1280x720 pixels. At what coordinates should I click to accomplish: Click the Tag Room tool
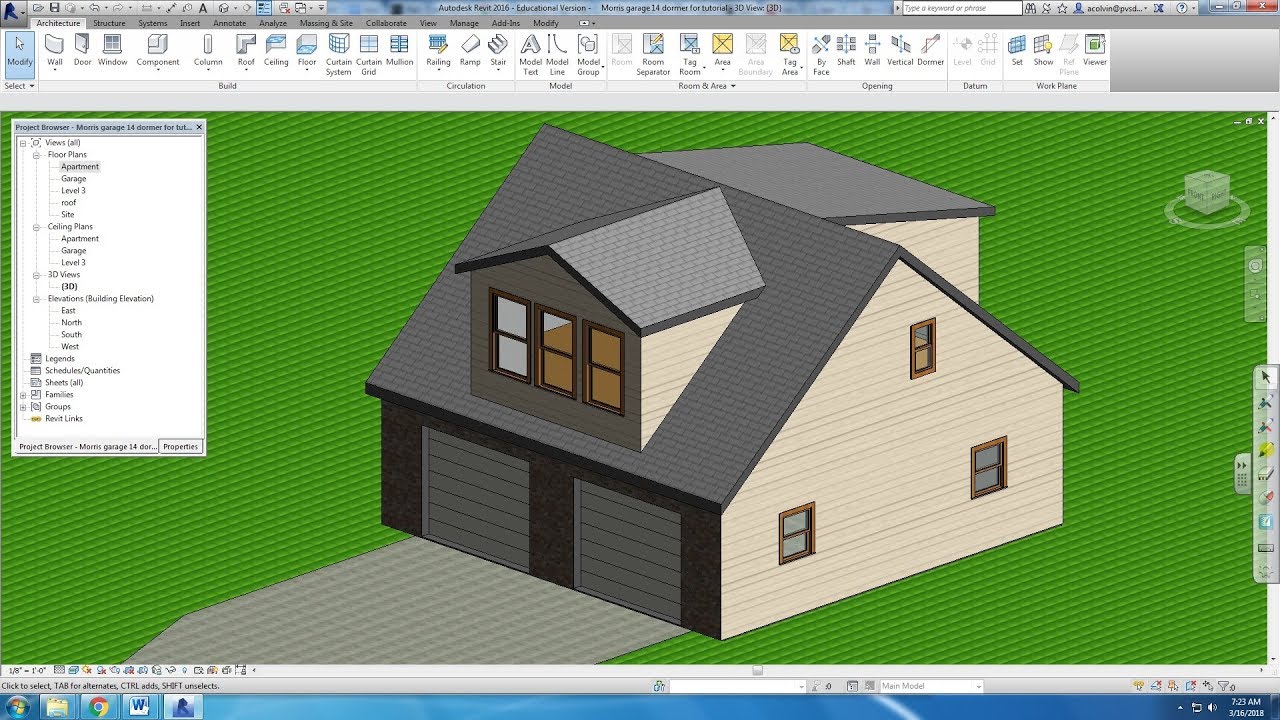tap(690, 55)
